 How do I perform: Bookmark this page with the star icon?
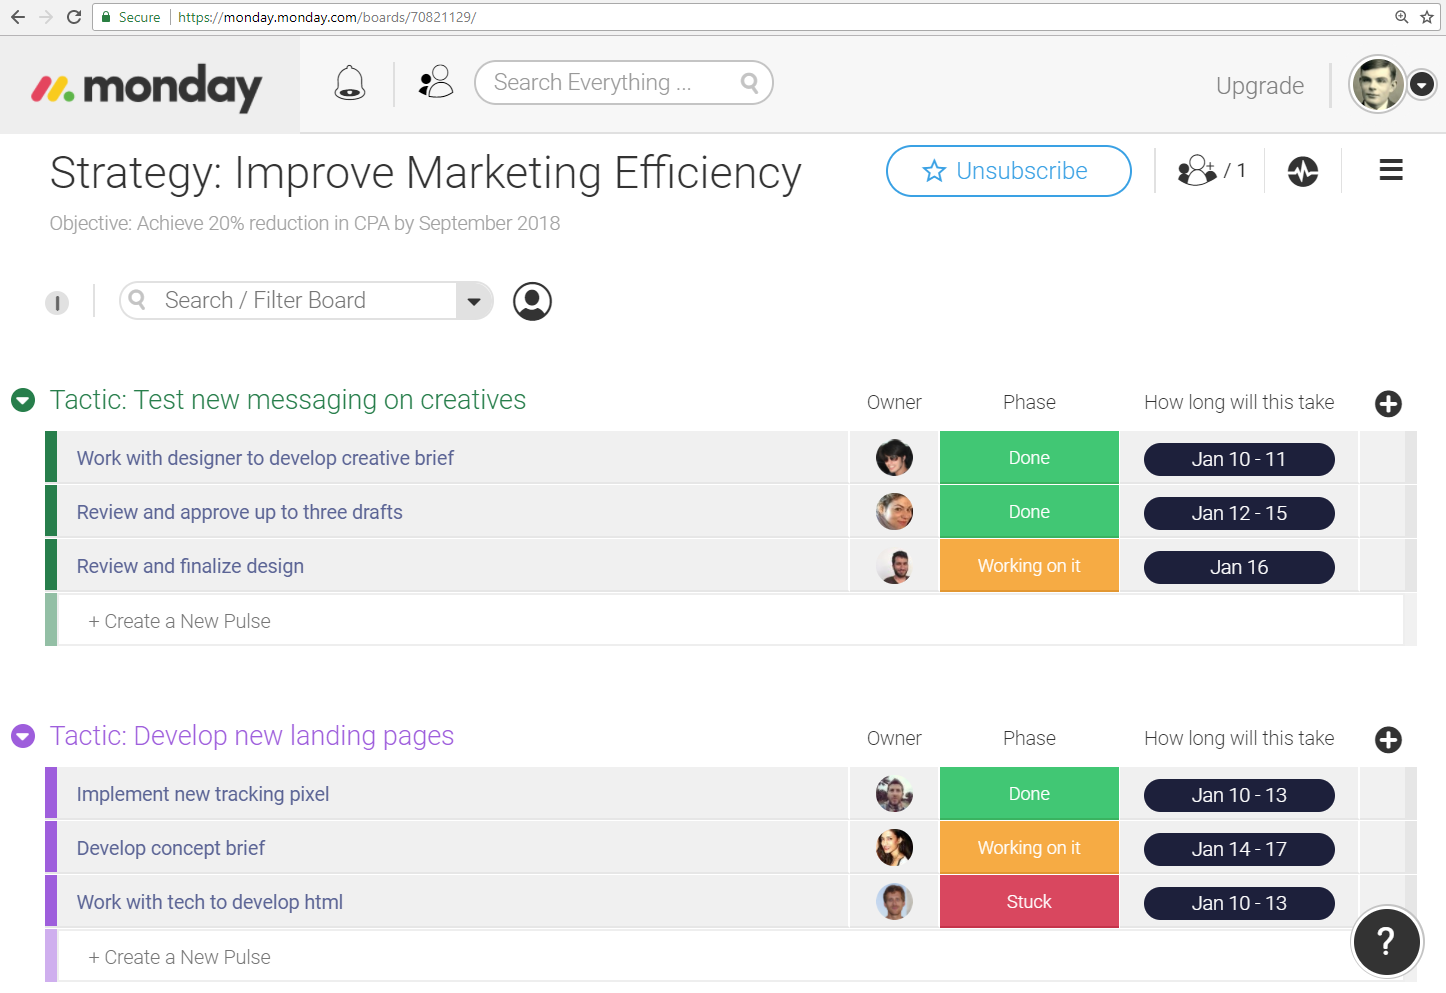pos(1427,17)
